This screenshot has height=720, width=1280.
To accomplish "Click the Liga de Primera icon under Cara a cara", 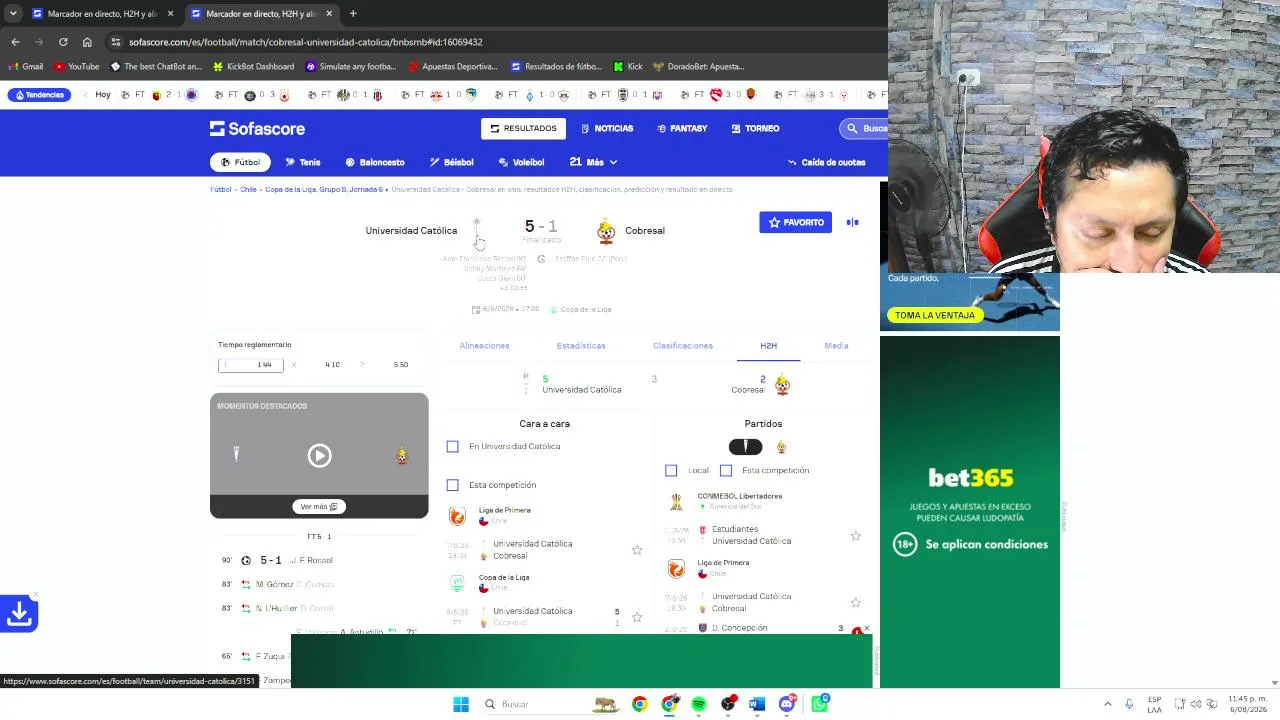I will [457, 516].
